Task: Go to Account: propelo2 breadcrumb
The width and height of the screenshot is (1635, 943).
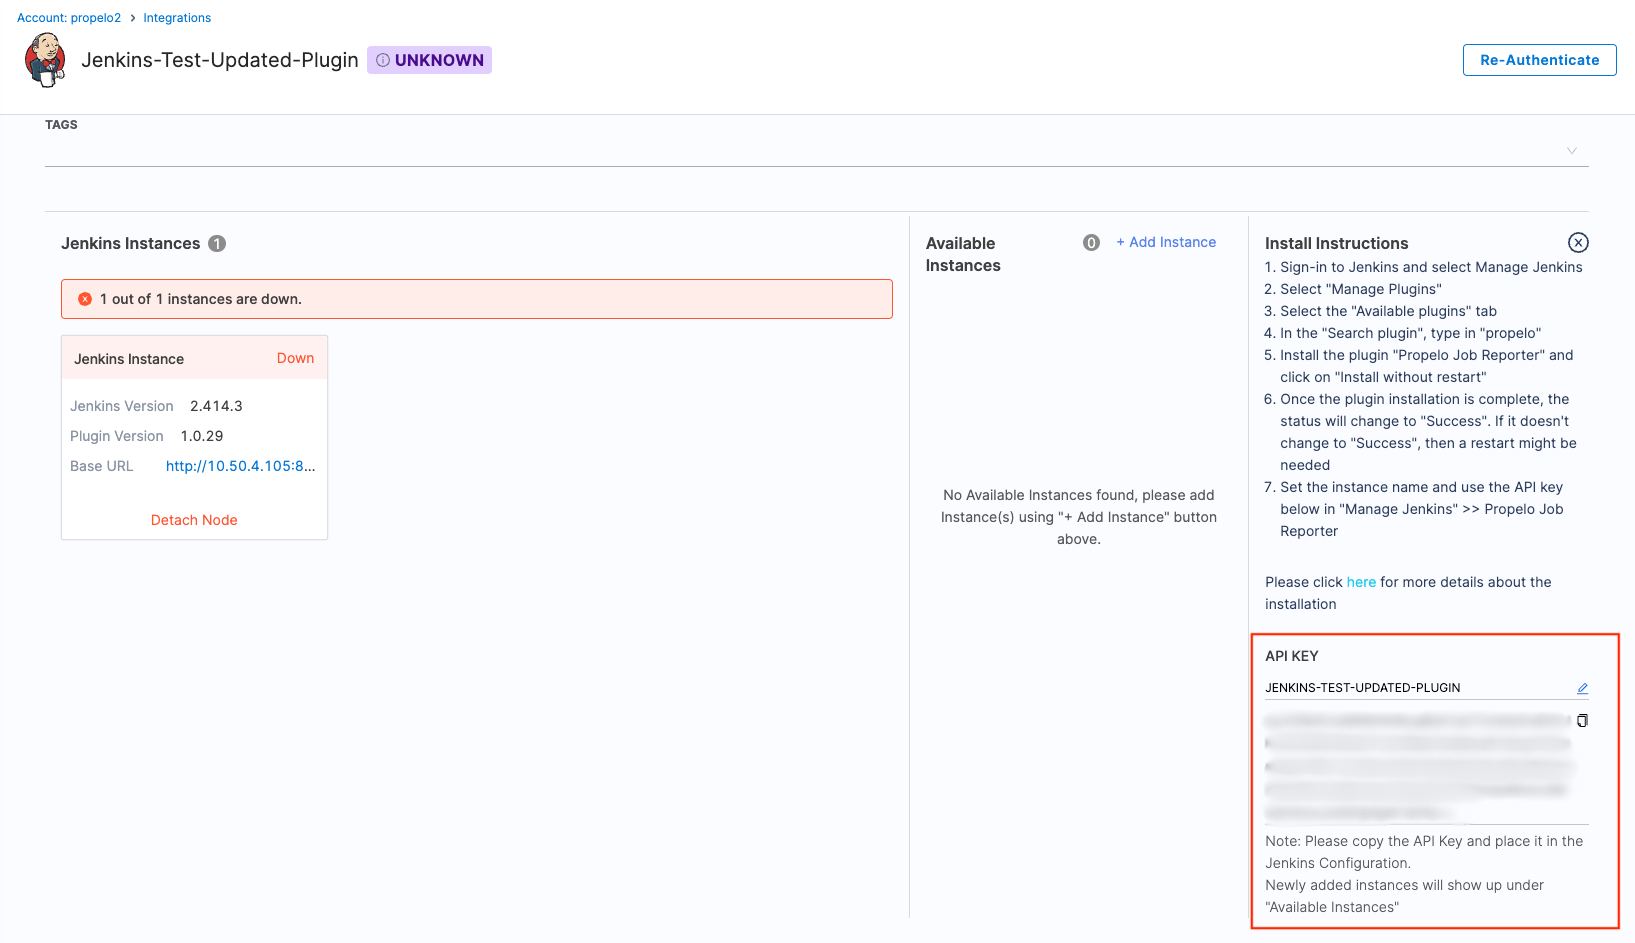Action: [x=69, y=18]
